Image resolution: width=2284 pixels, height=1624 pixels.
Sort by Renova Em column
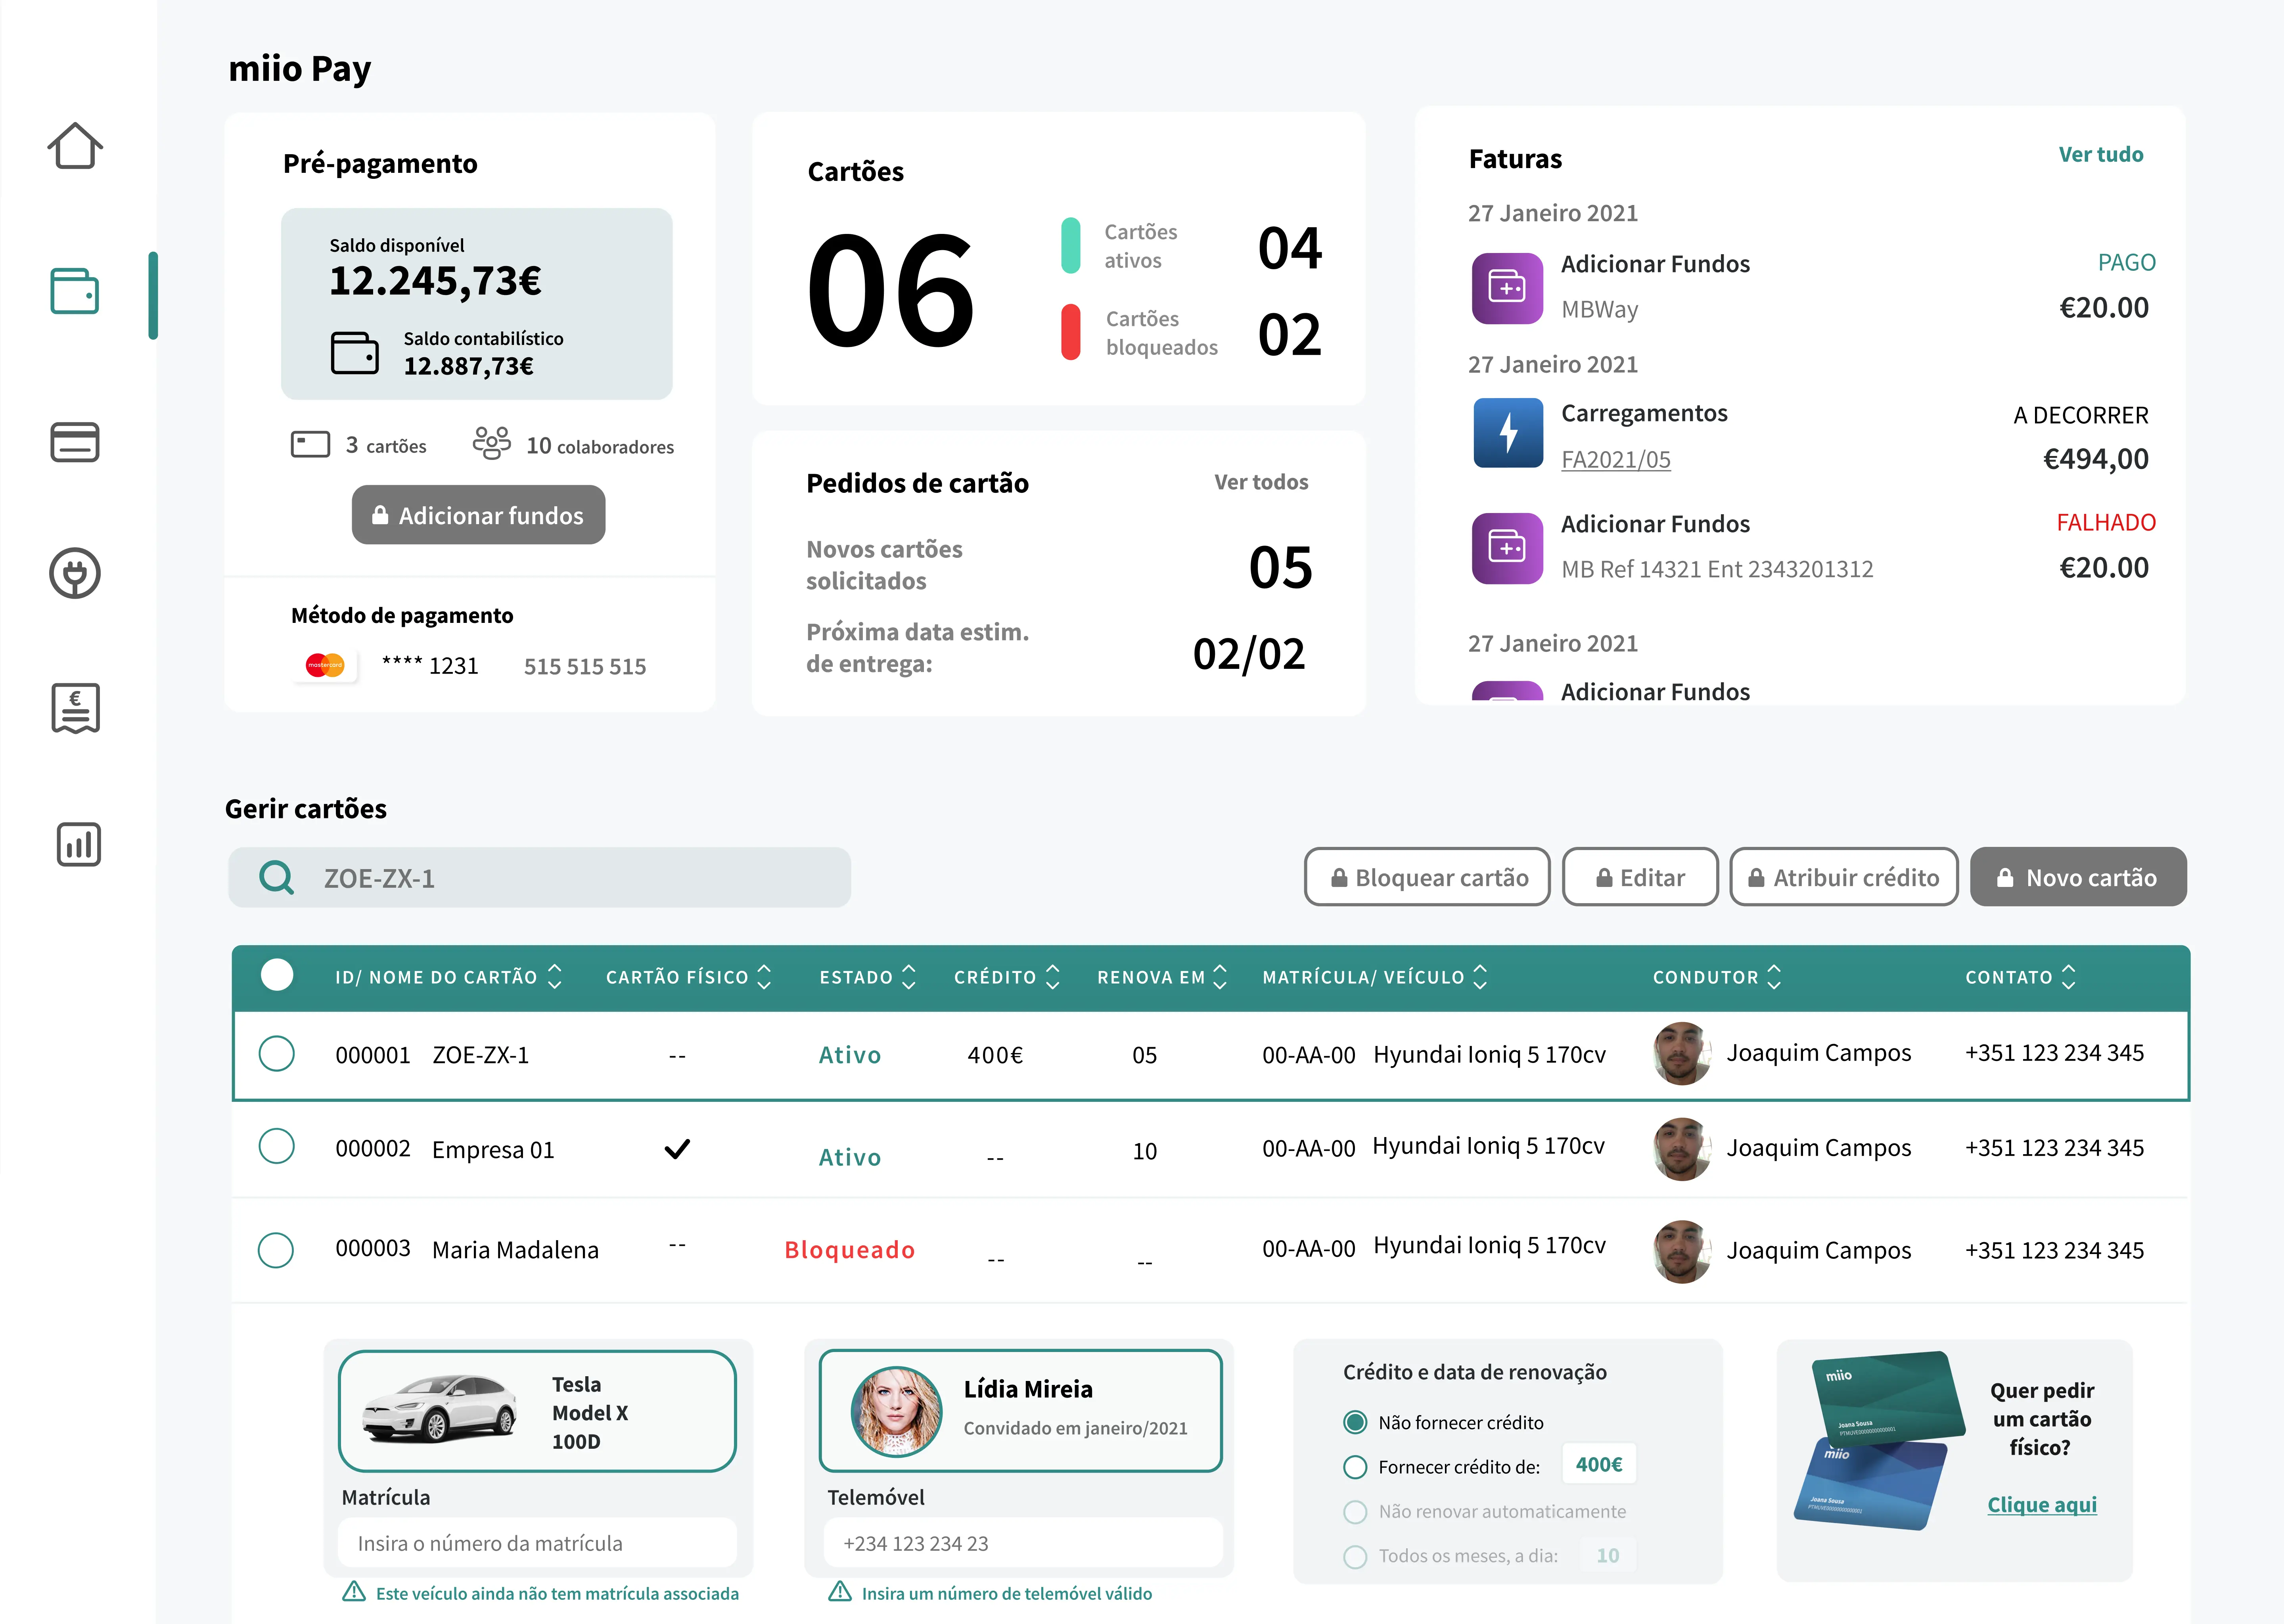click(1220, 977)
